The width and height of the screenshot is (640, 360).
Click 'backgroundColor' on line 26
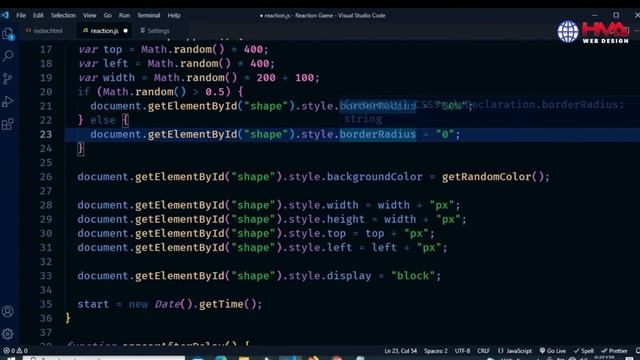coord(374,177)
